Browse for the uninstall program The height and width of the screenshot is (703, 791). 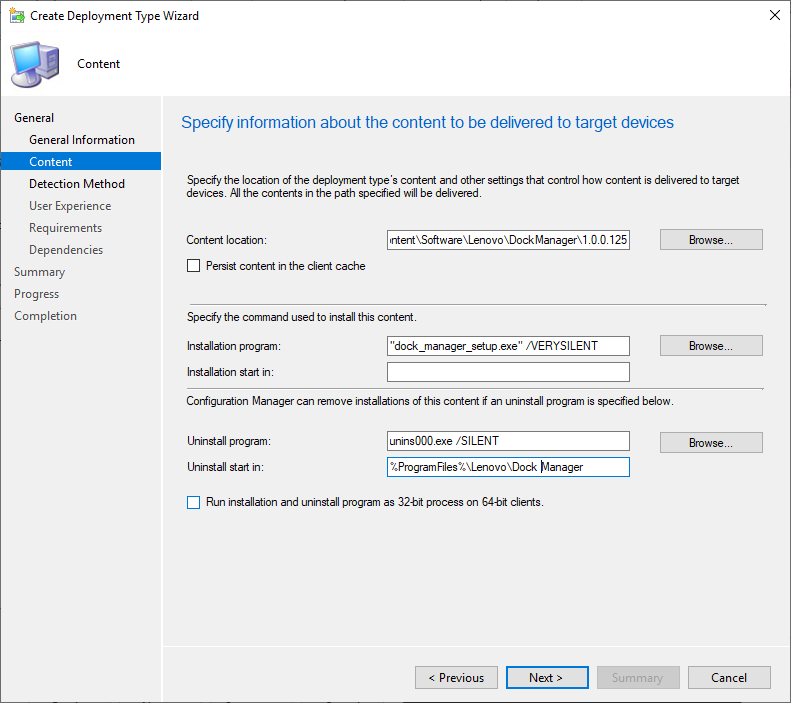[711, 442]
